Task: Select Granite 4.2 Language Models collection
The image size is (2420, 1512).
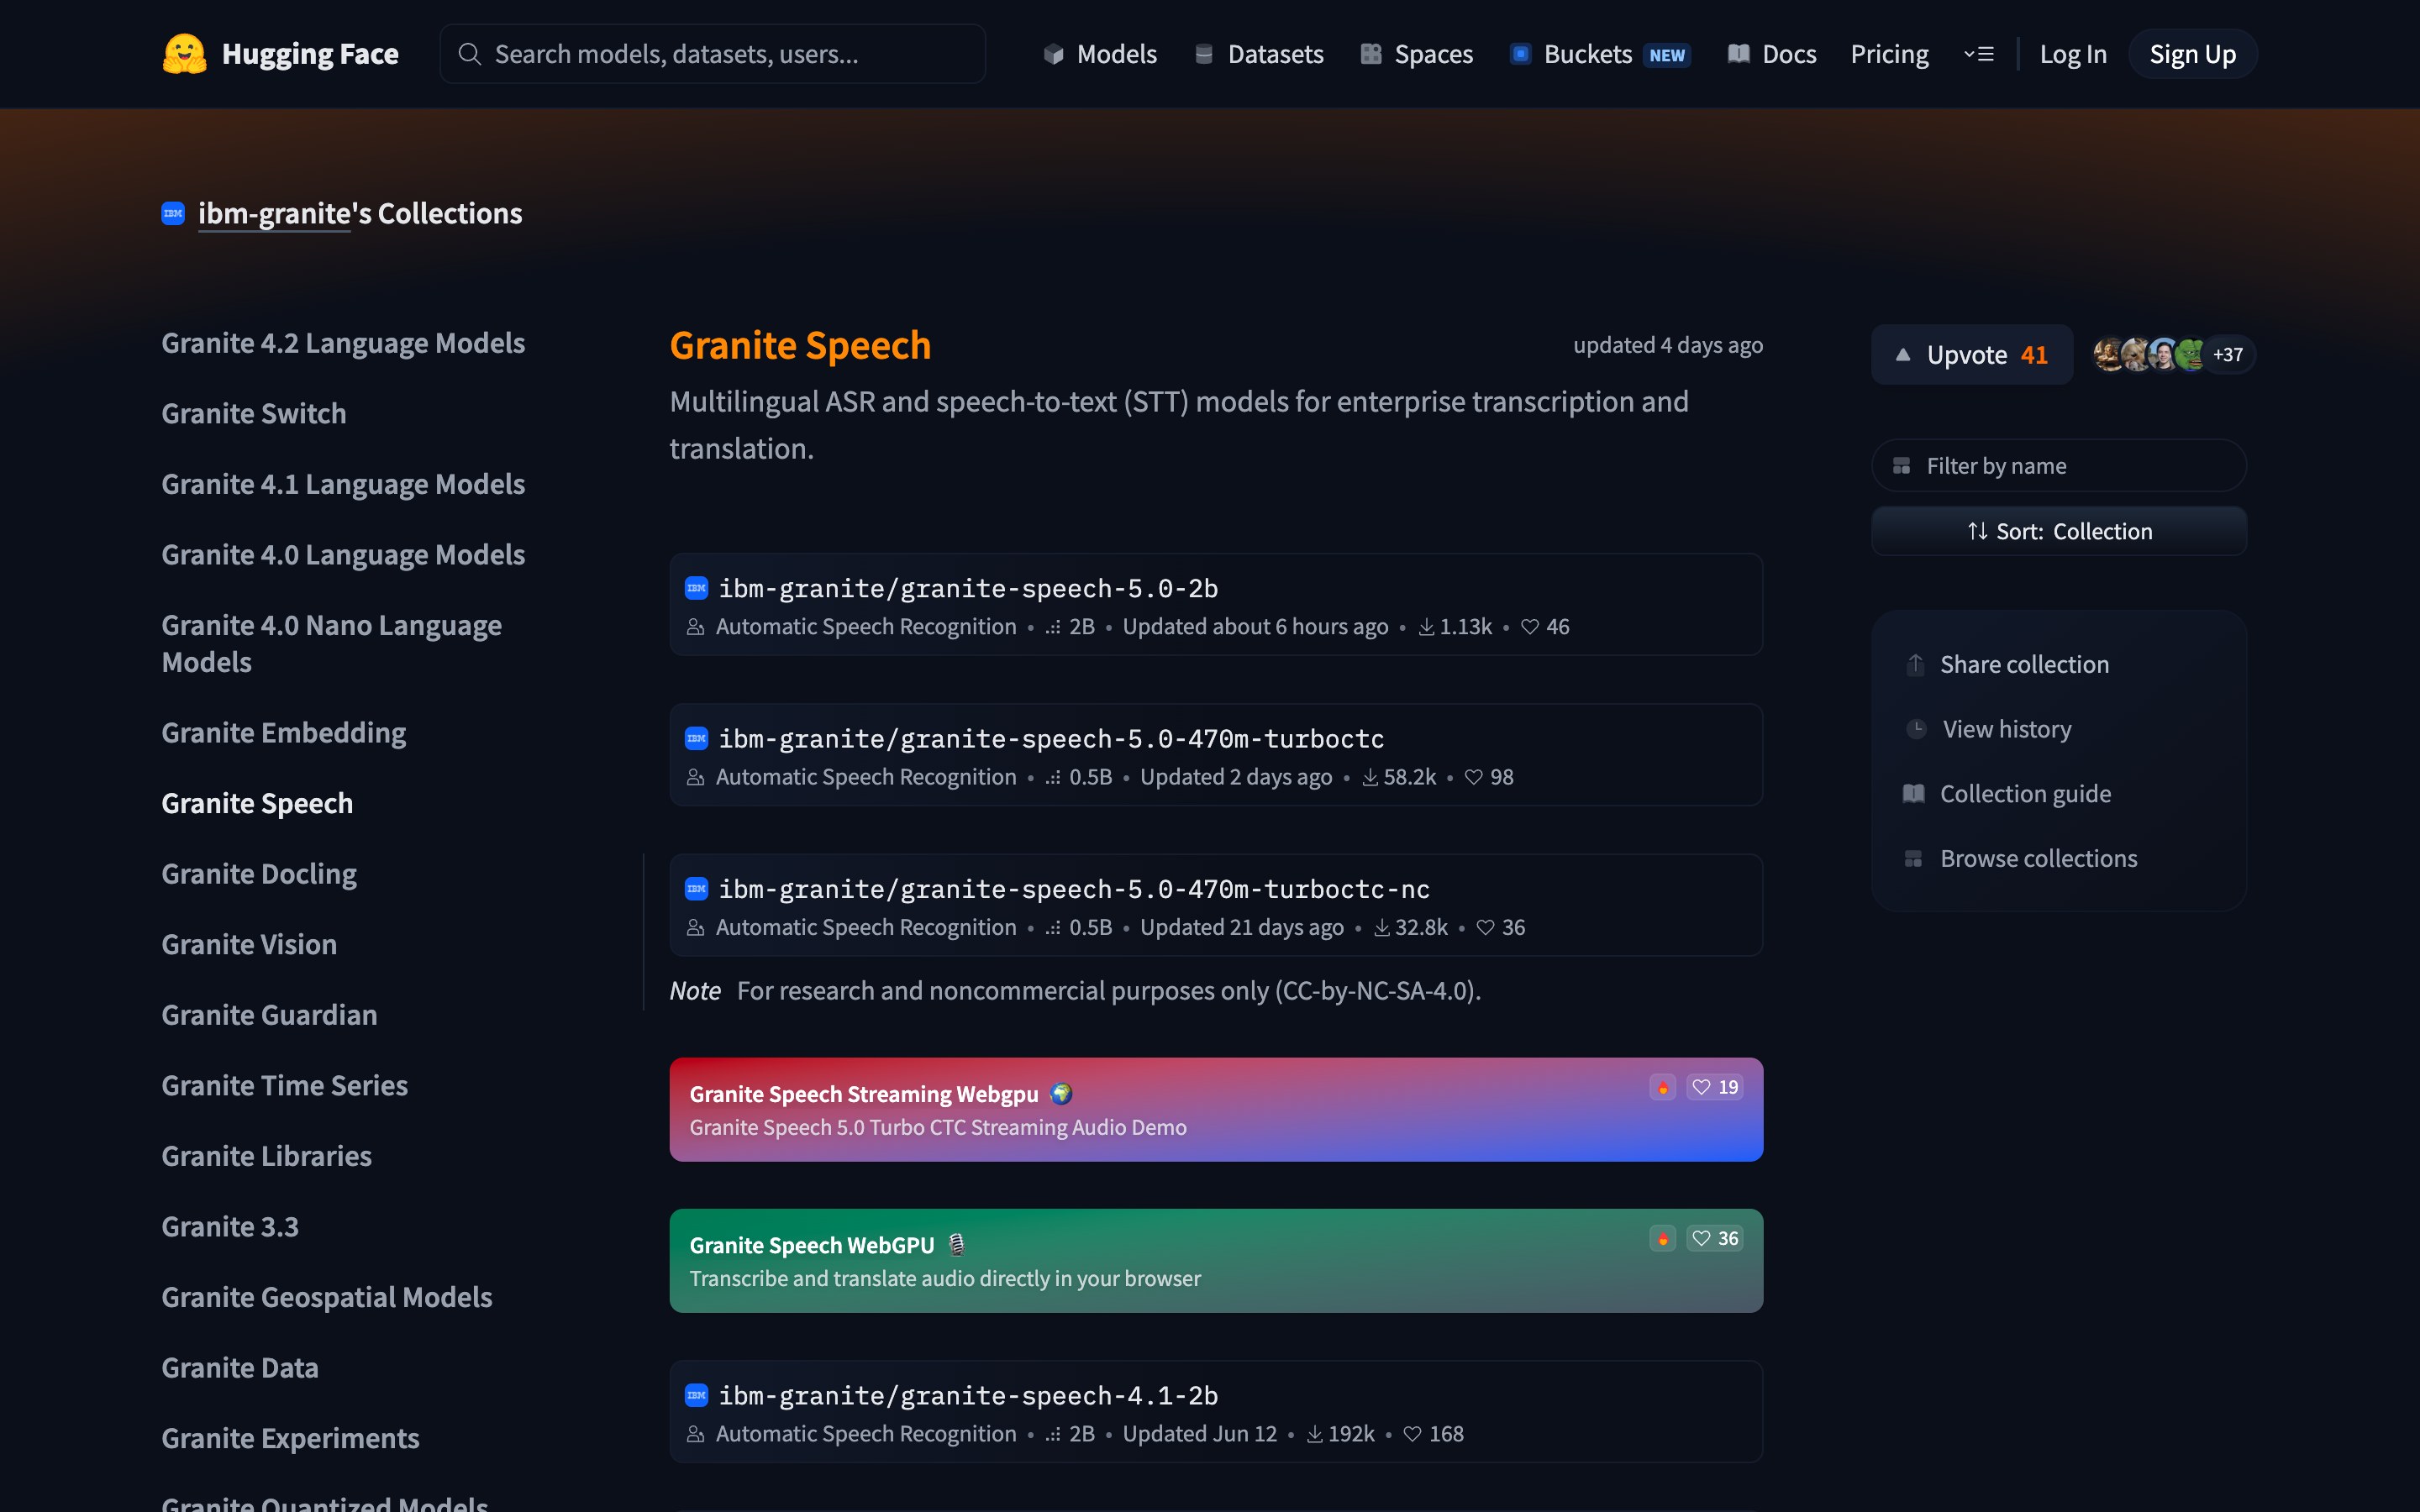Action: [343, 343]
